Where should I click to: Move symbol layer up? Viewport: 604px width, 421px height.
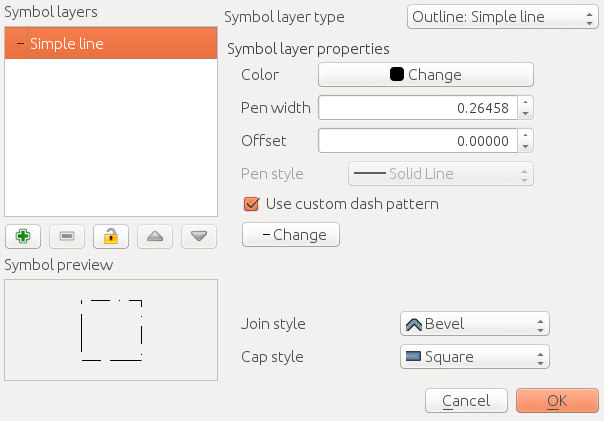pyautogui.click(x=155, y=236)
